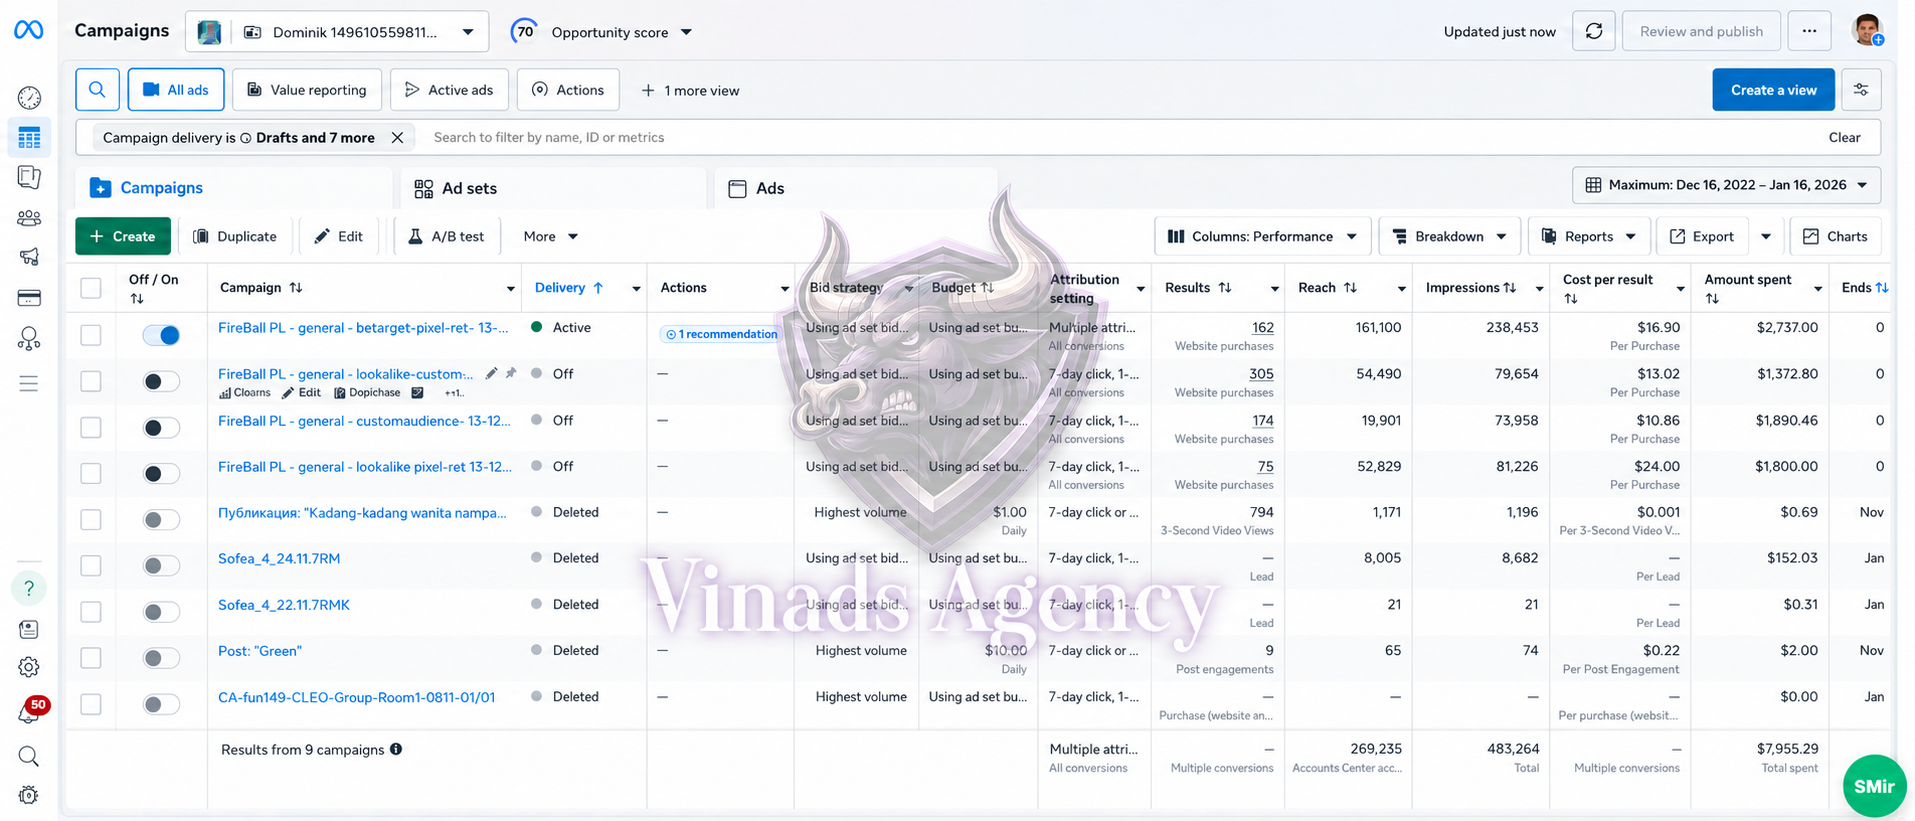The image size is (1915, 821).
Task: Check the select-all header checkbox
Action: (x=91, y=288)
